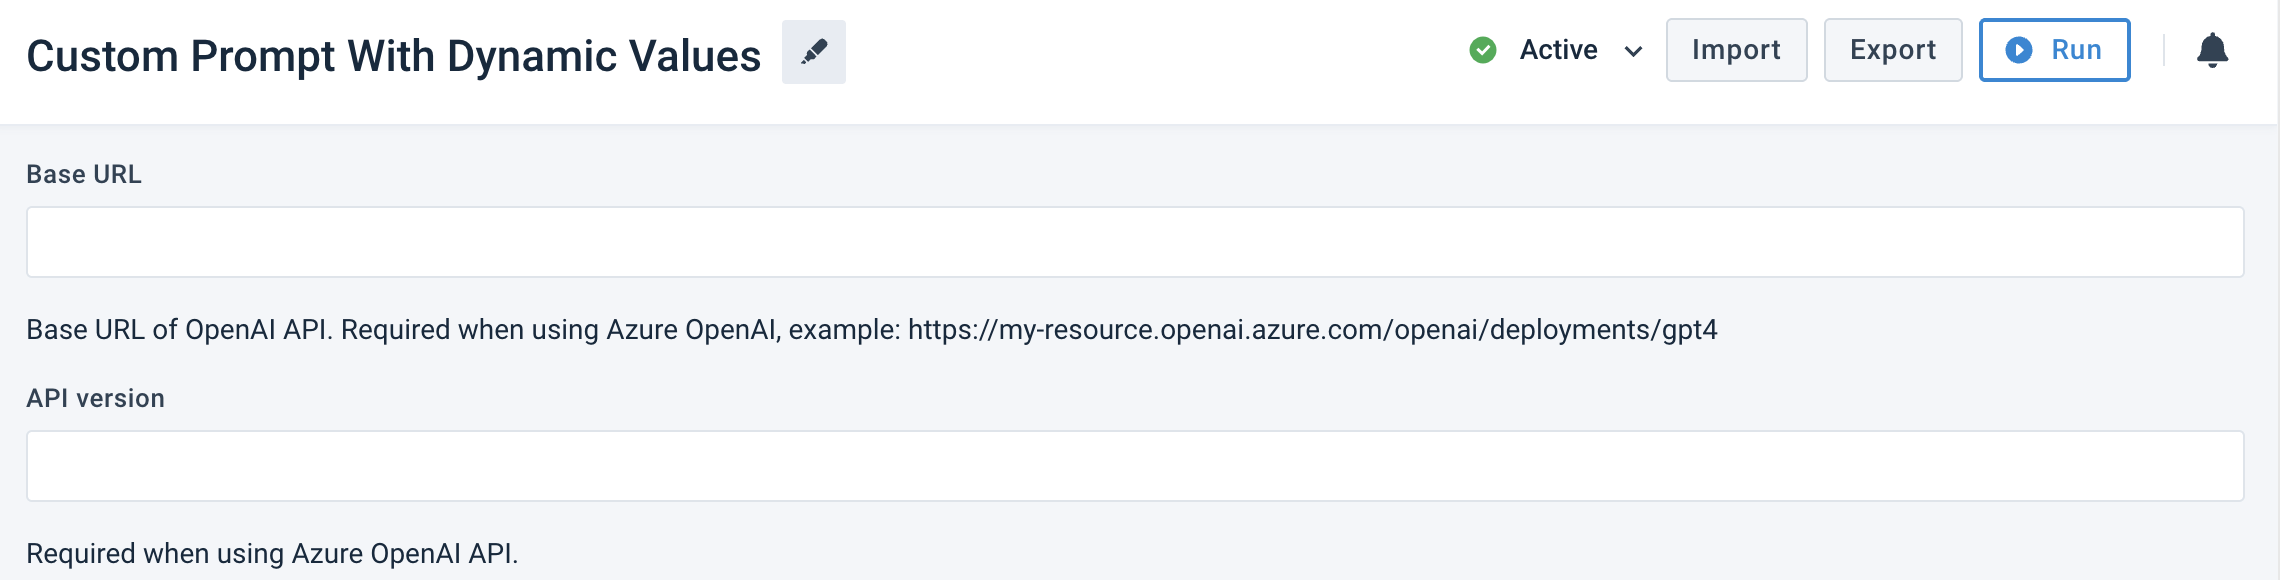Click Active to deactivate the workflow
2280x580 pixels.
pos(1556,49)
